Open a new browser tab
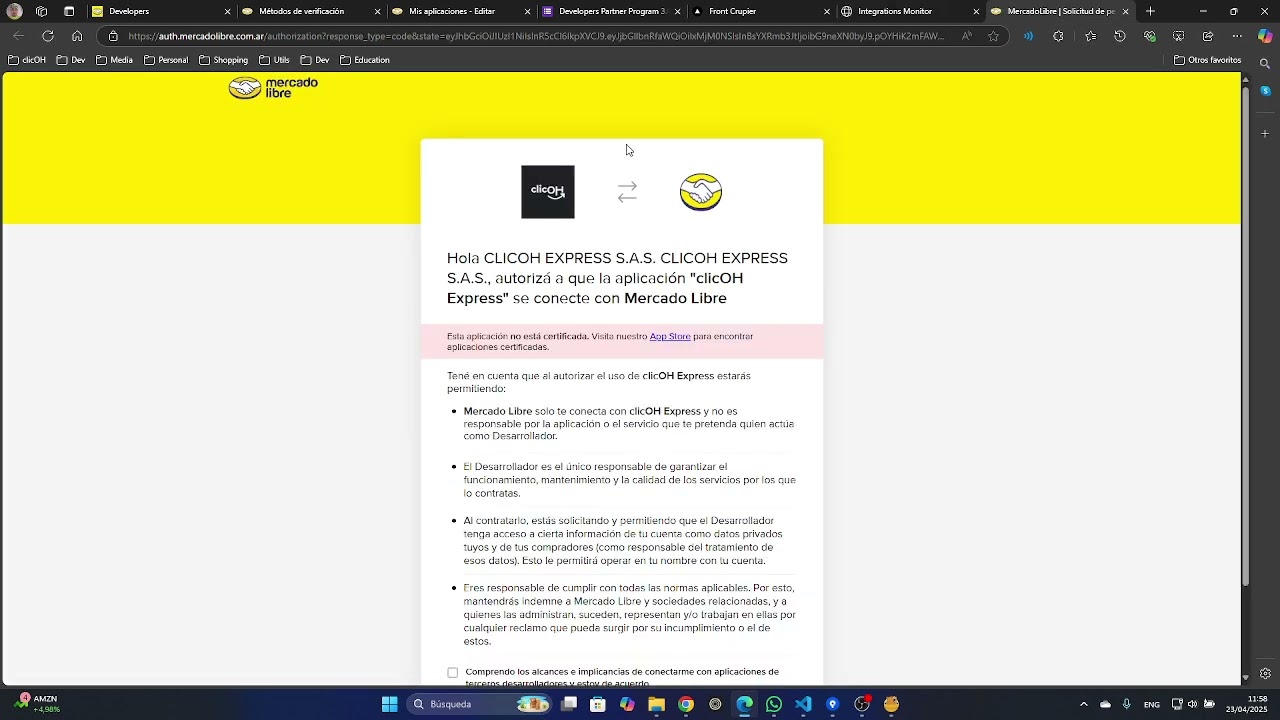This screenshot has height=720, width=1280. tap(1150, 12)
